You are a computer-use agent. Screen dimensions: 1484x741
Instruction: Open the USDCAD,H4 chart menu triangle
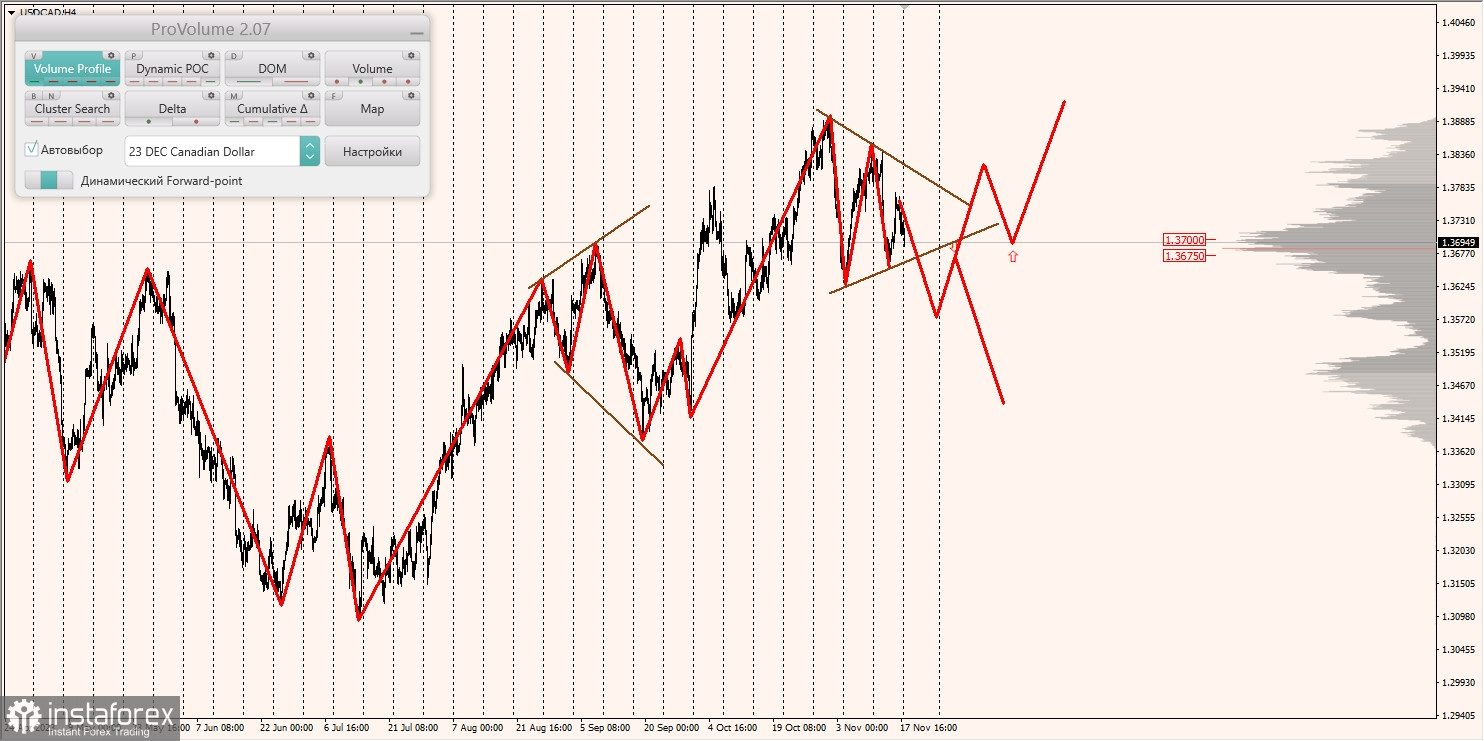(10, 12)
